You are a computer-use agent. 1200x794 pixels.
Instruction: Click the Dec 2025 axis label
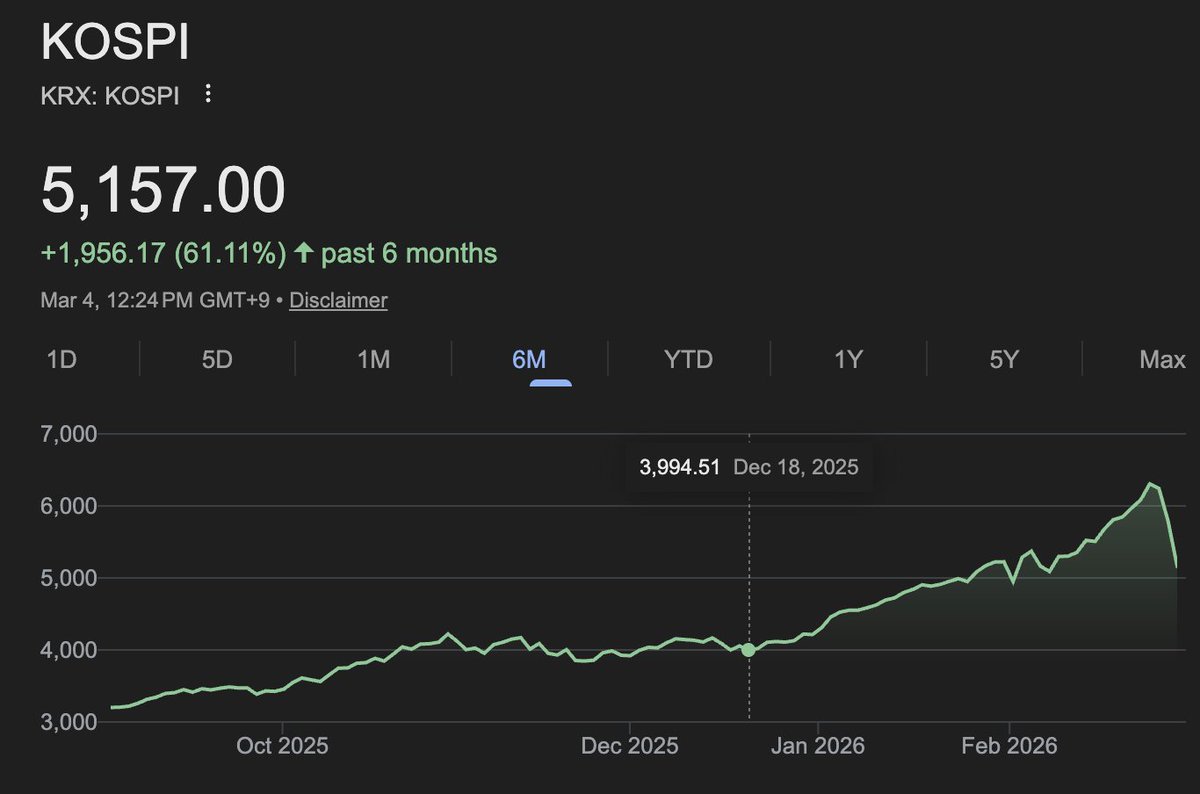click(x=631, y=746)
